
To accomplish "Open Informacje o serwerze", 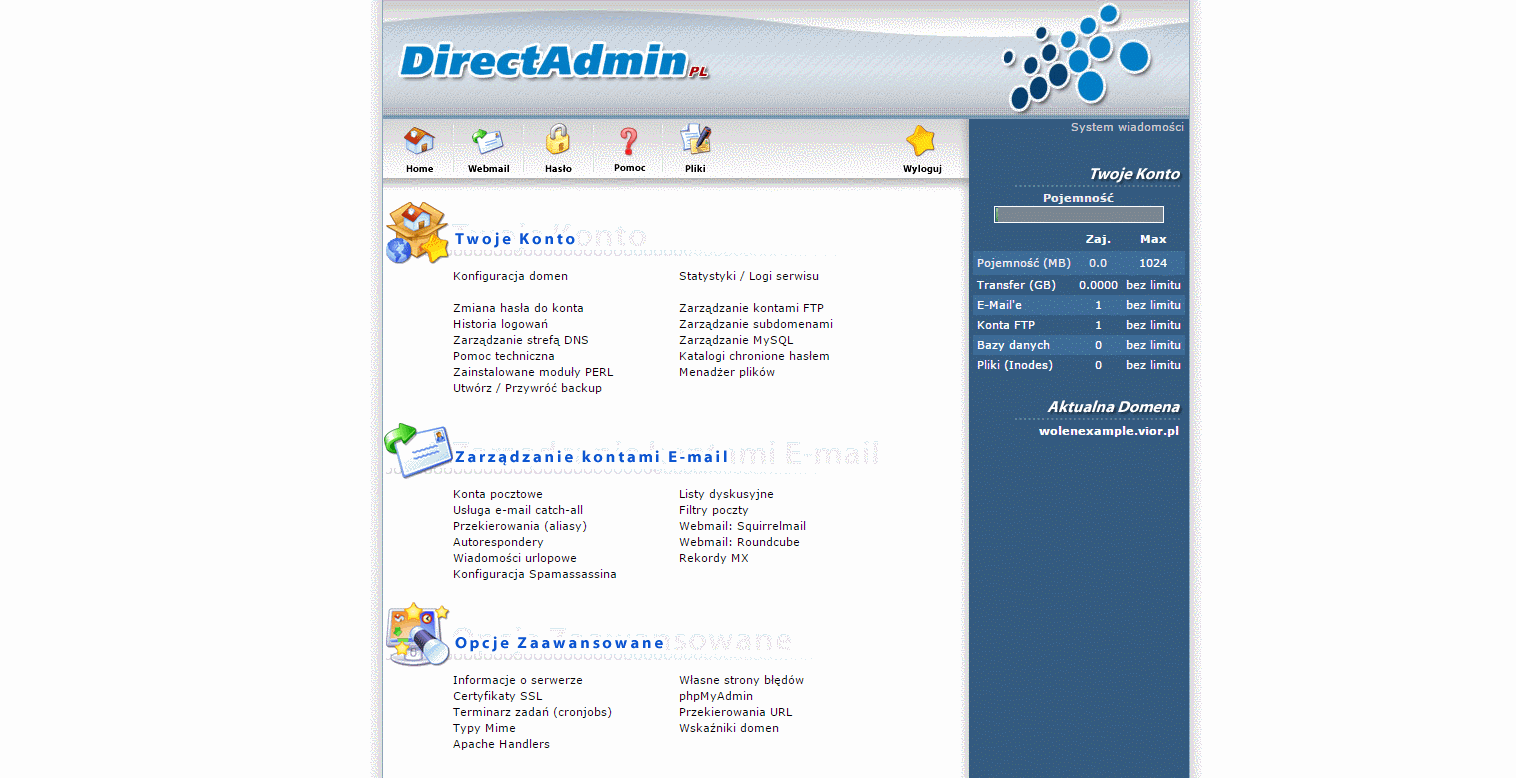I will pyautogui.click(x=518, y=680).
